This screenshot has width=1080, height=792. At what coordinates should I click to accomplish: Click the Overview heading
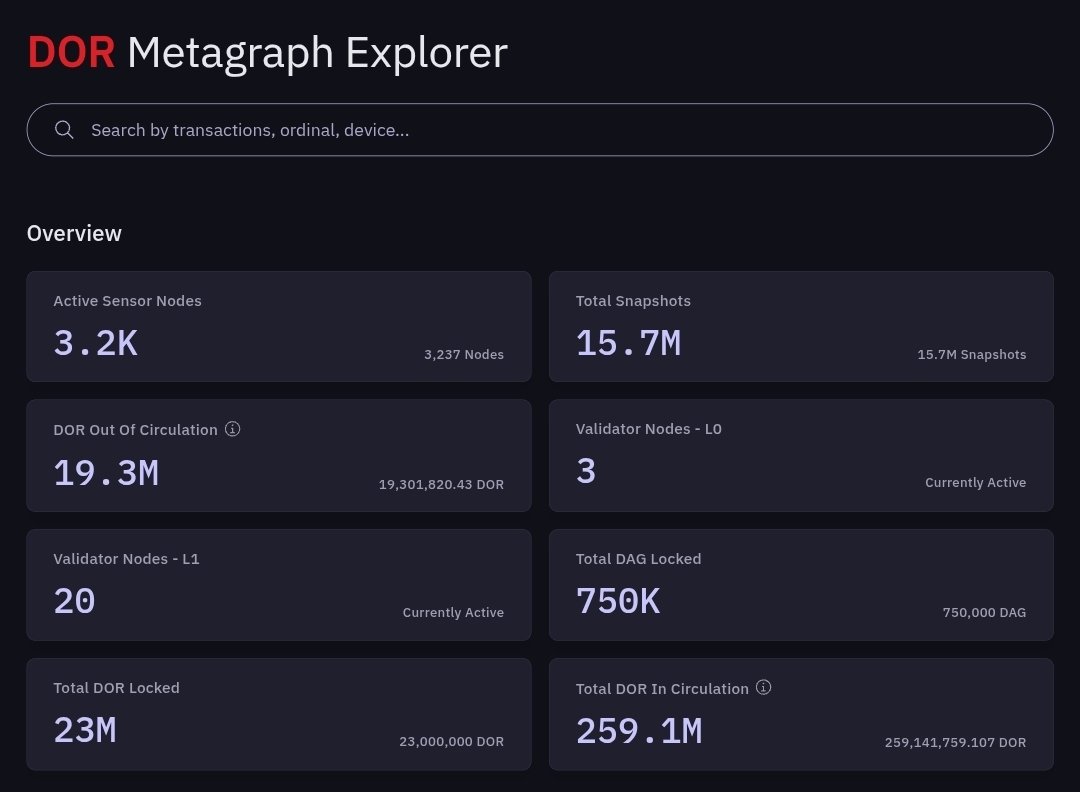coord(74,233)
